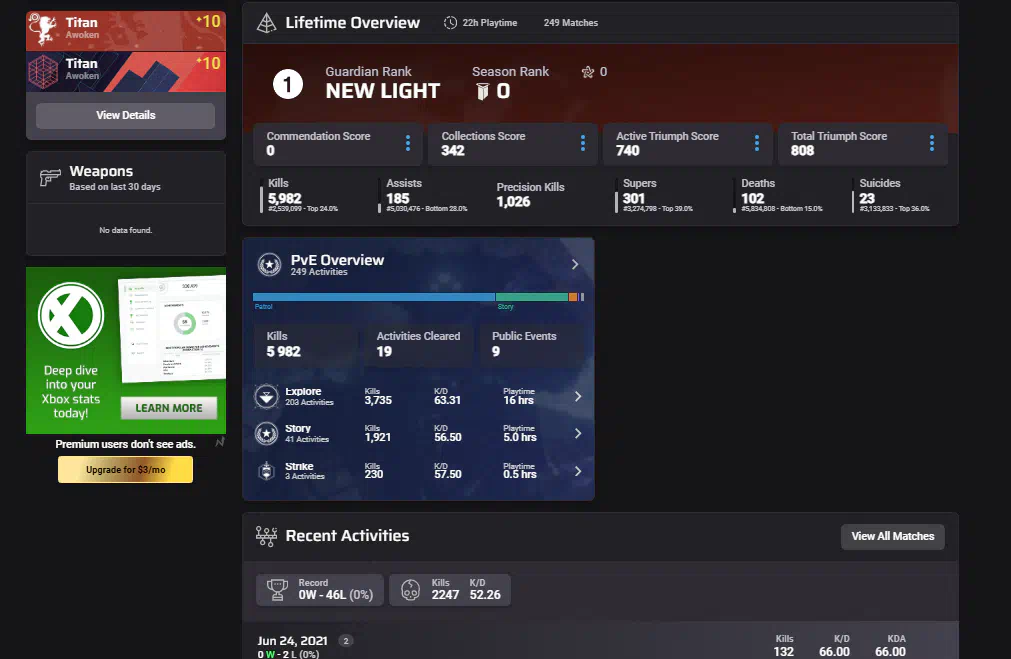
Task: Expand the PvE Overview panel arrow
Action: 575,265
